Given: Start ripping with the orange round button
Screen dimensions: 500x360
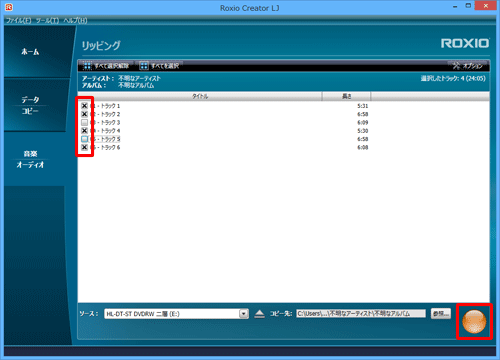Looking at the screenshot, I should point(474,321).
